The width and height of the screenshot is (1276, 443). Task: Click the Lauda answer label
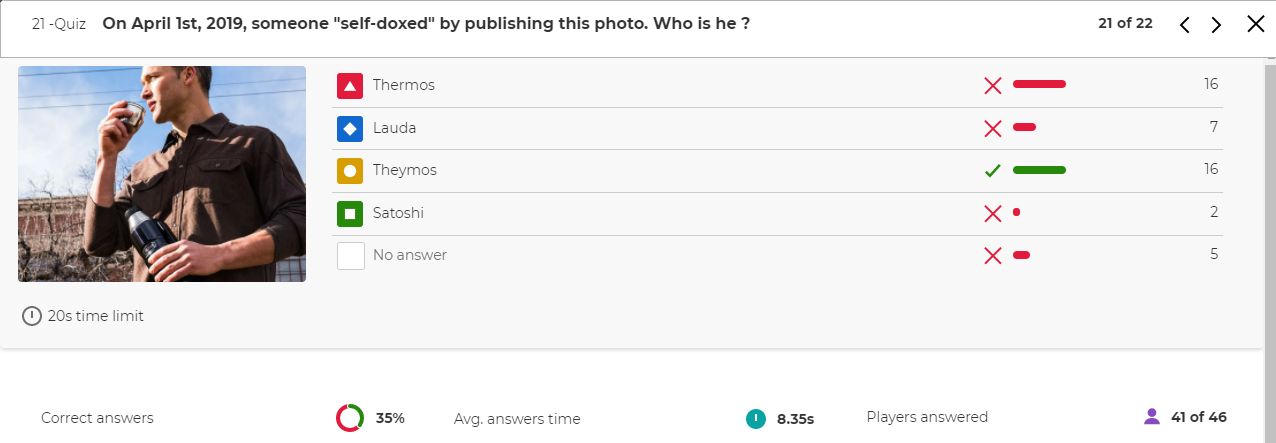point(394,128)
